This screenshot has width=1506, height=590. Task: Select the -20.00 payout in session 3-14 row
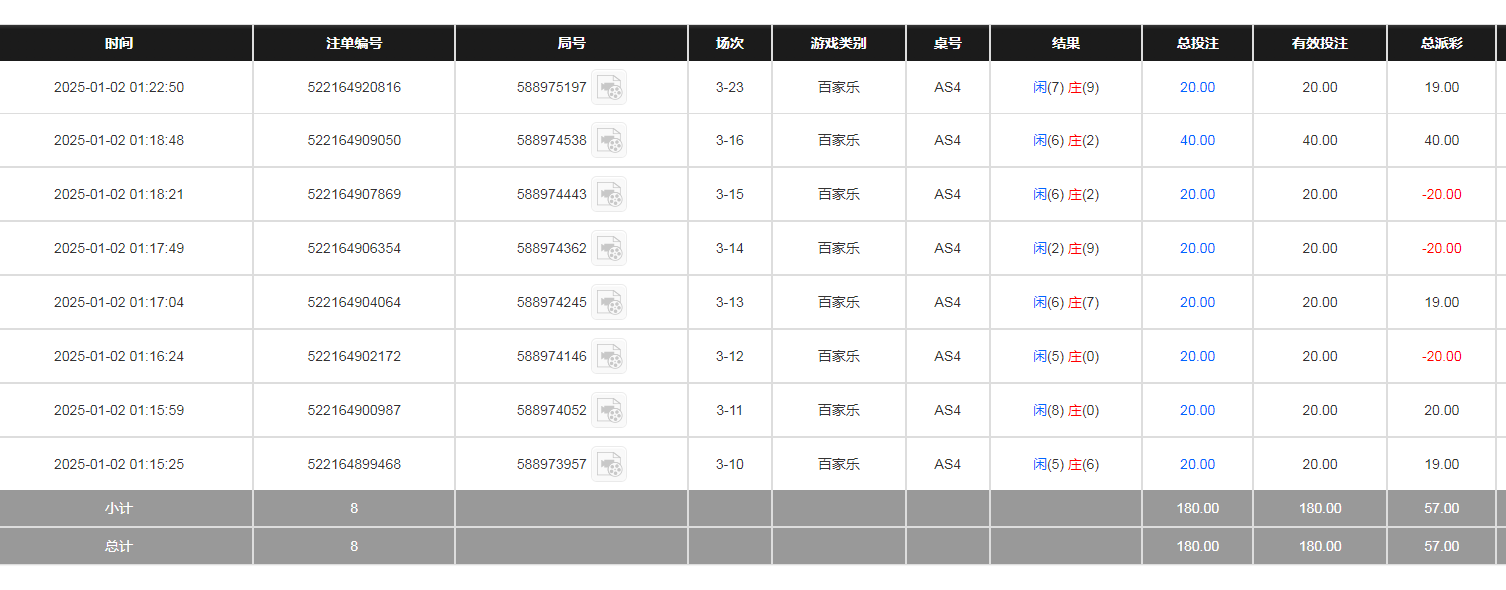tap(1441, 249)
